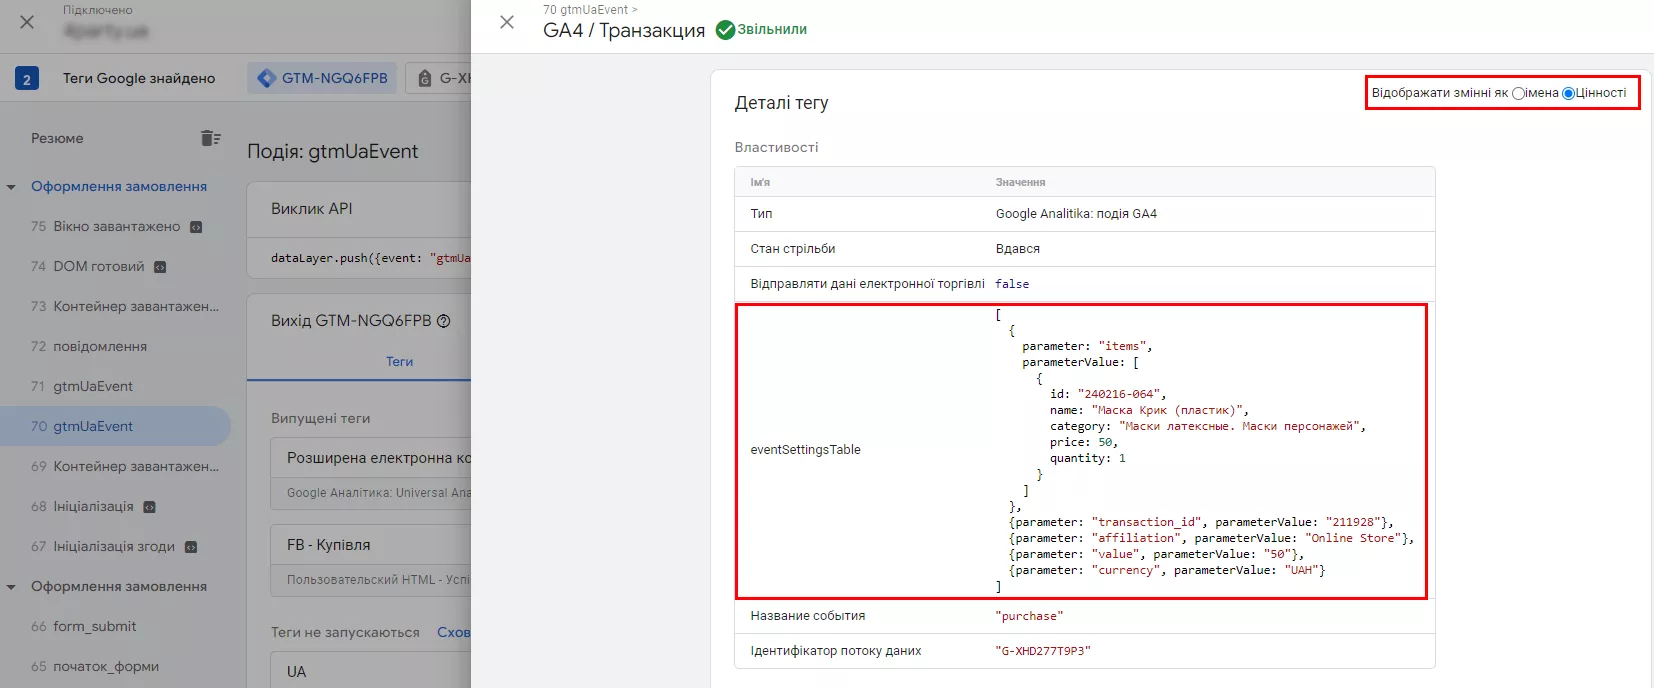Viewport: 1654px width, 688px height.
Task: Click the eventSettingsTable property name
Action: (x=805, y=450)
